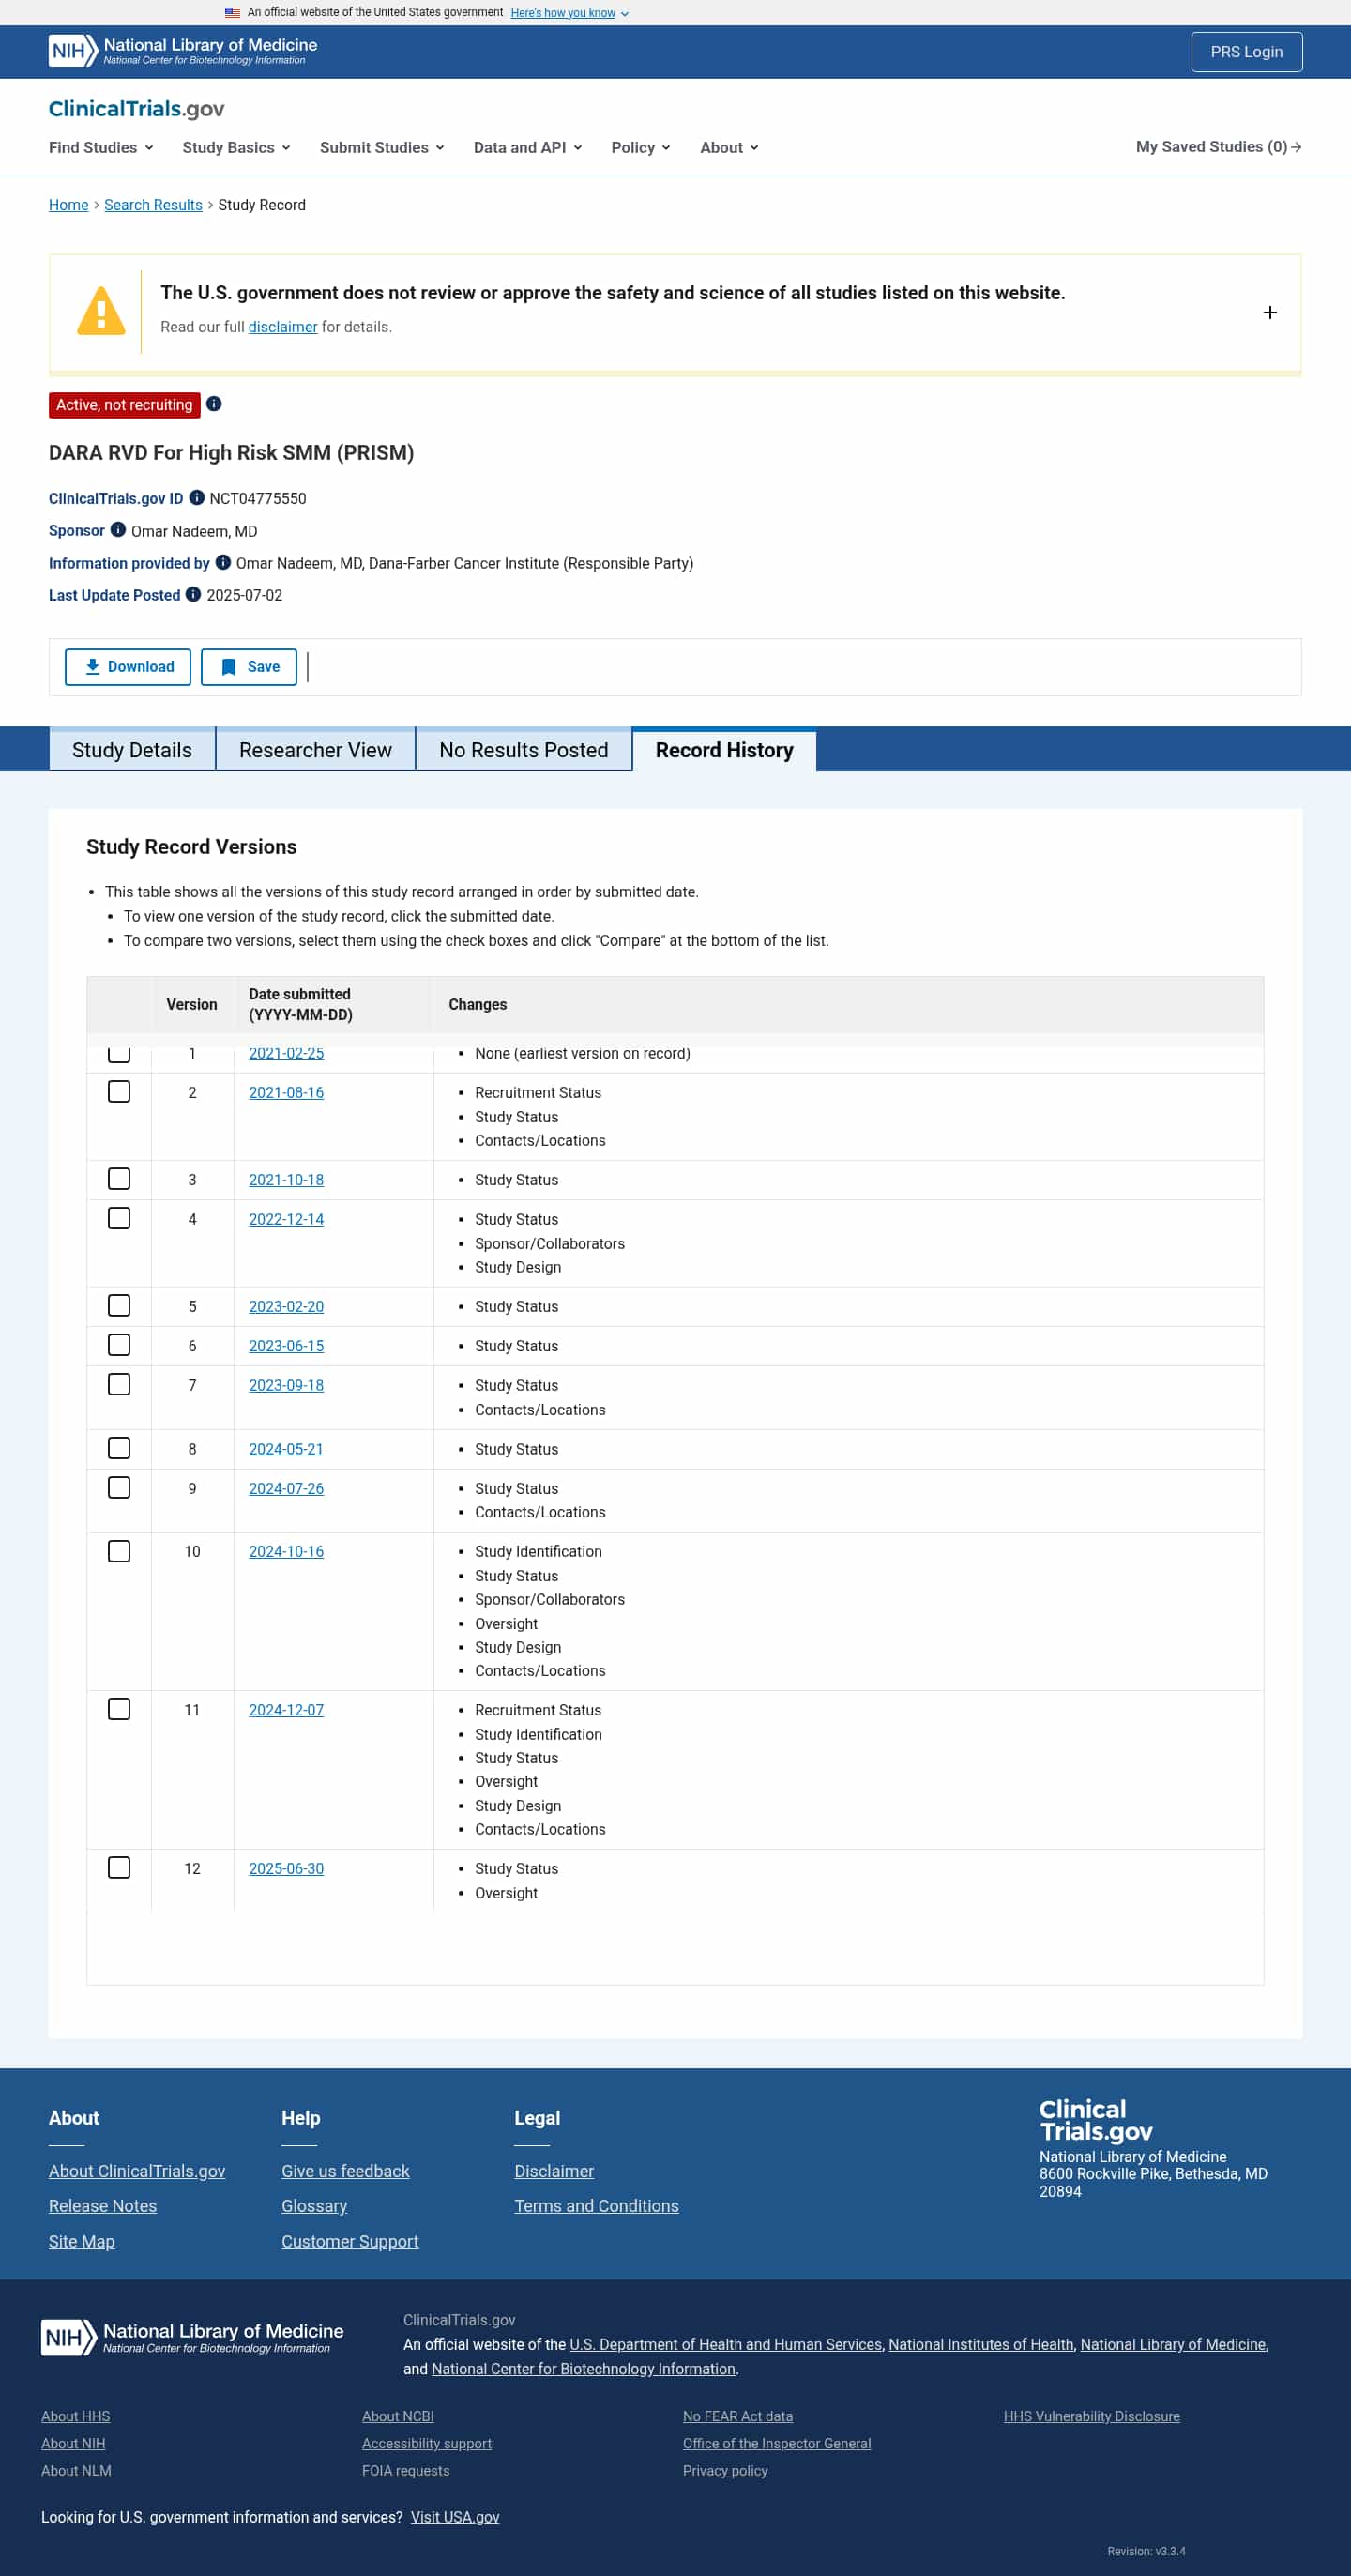This screenshot has width=1351, height=2576.
Task: Expand the Policy menu
Action: click(x=641, y=147)
